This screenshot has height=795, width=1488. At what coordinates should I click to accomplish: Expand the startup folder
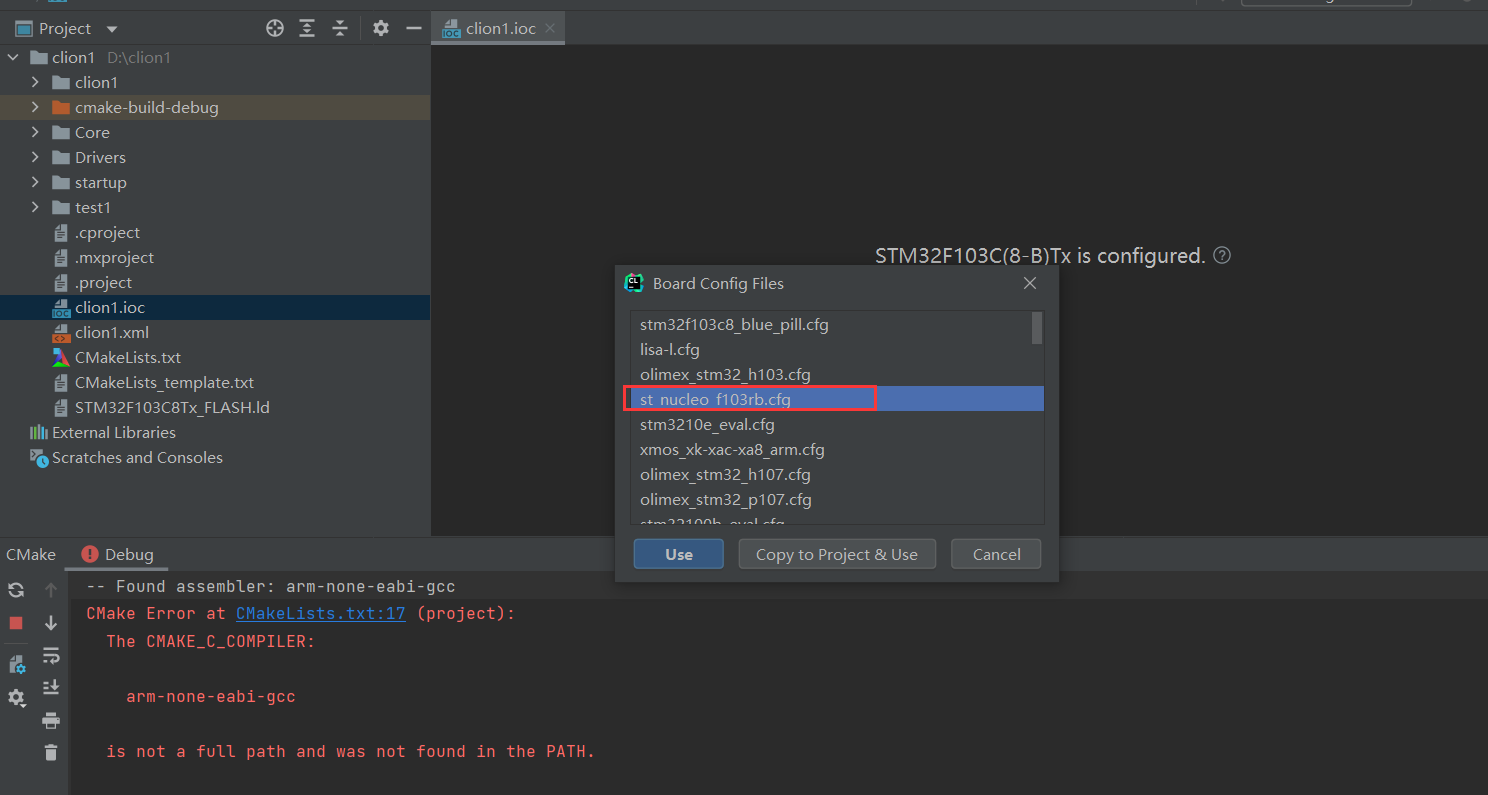pyautogui.click(x=35, y=183)
